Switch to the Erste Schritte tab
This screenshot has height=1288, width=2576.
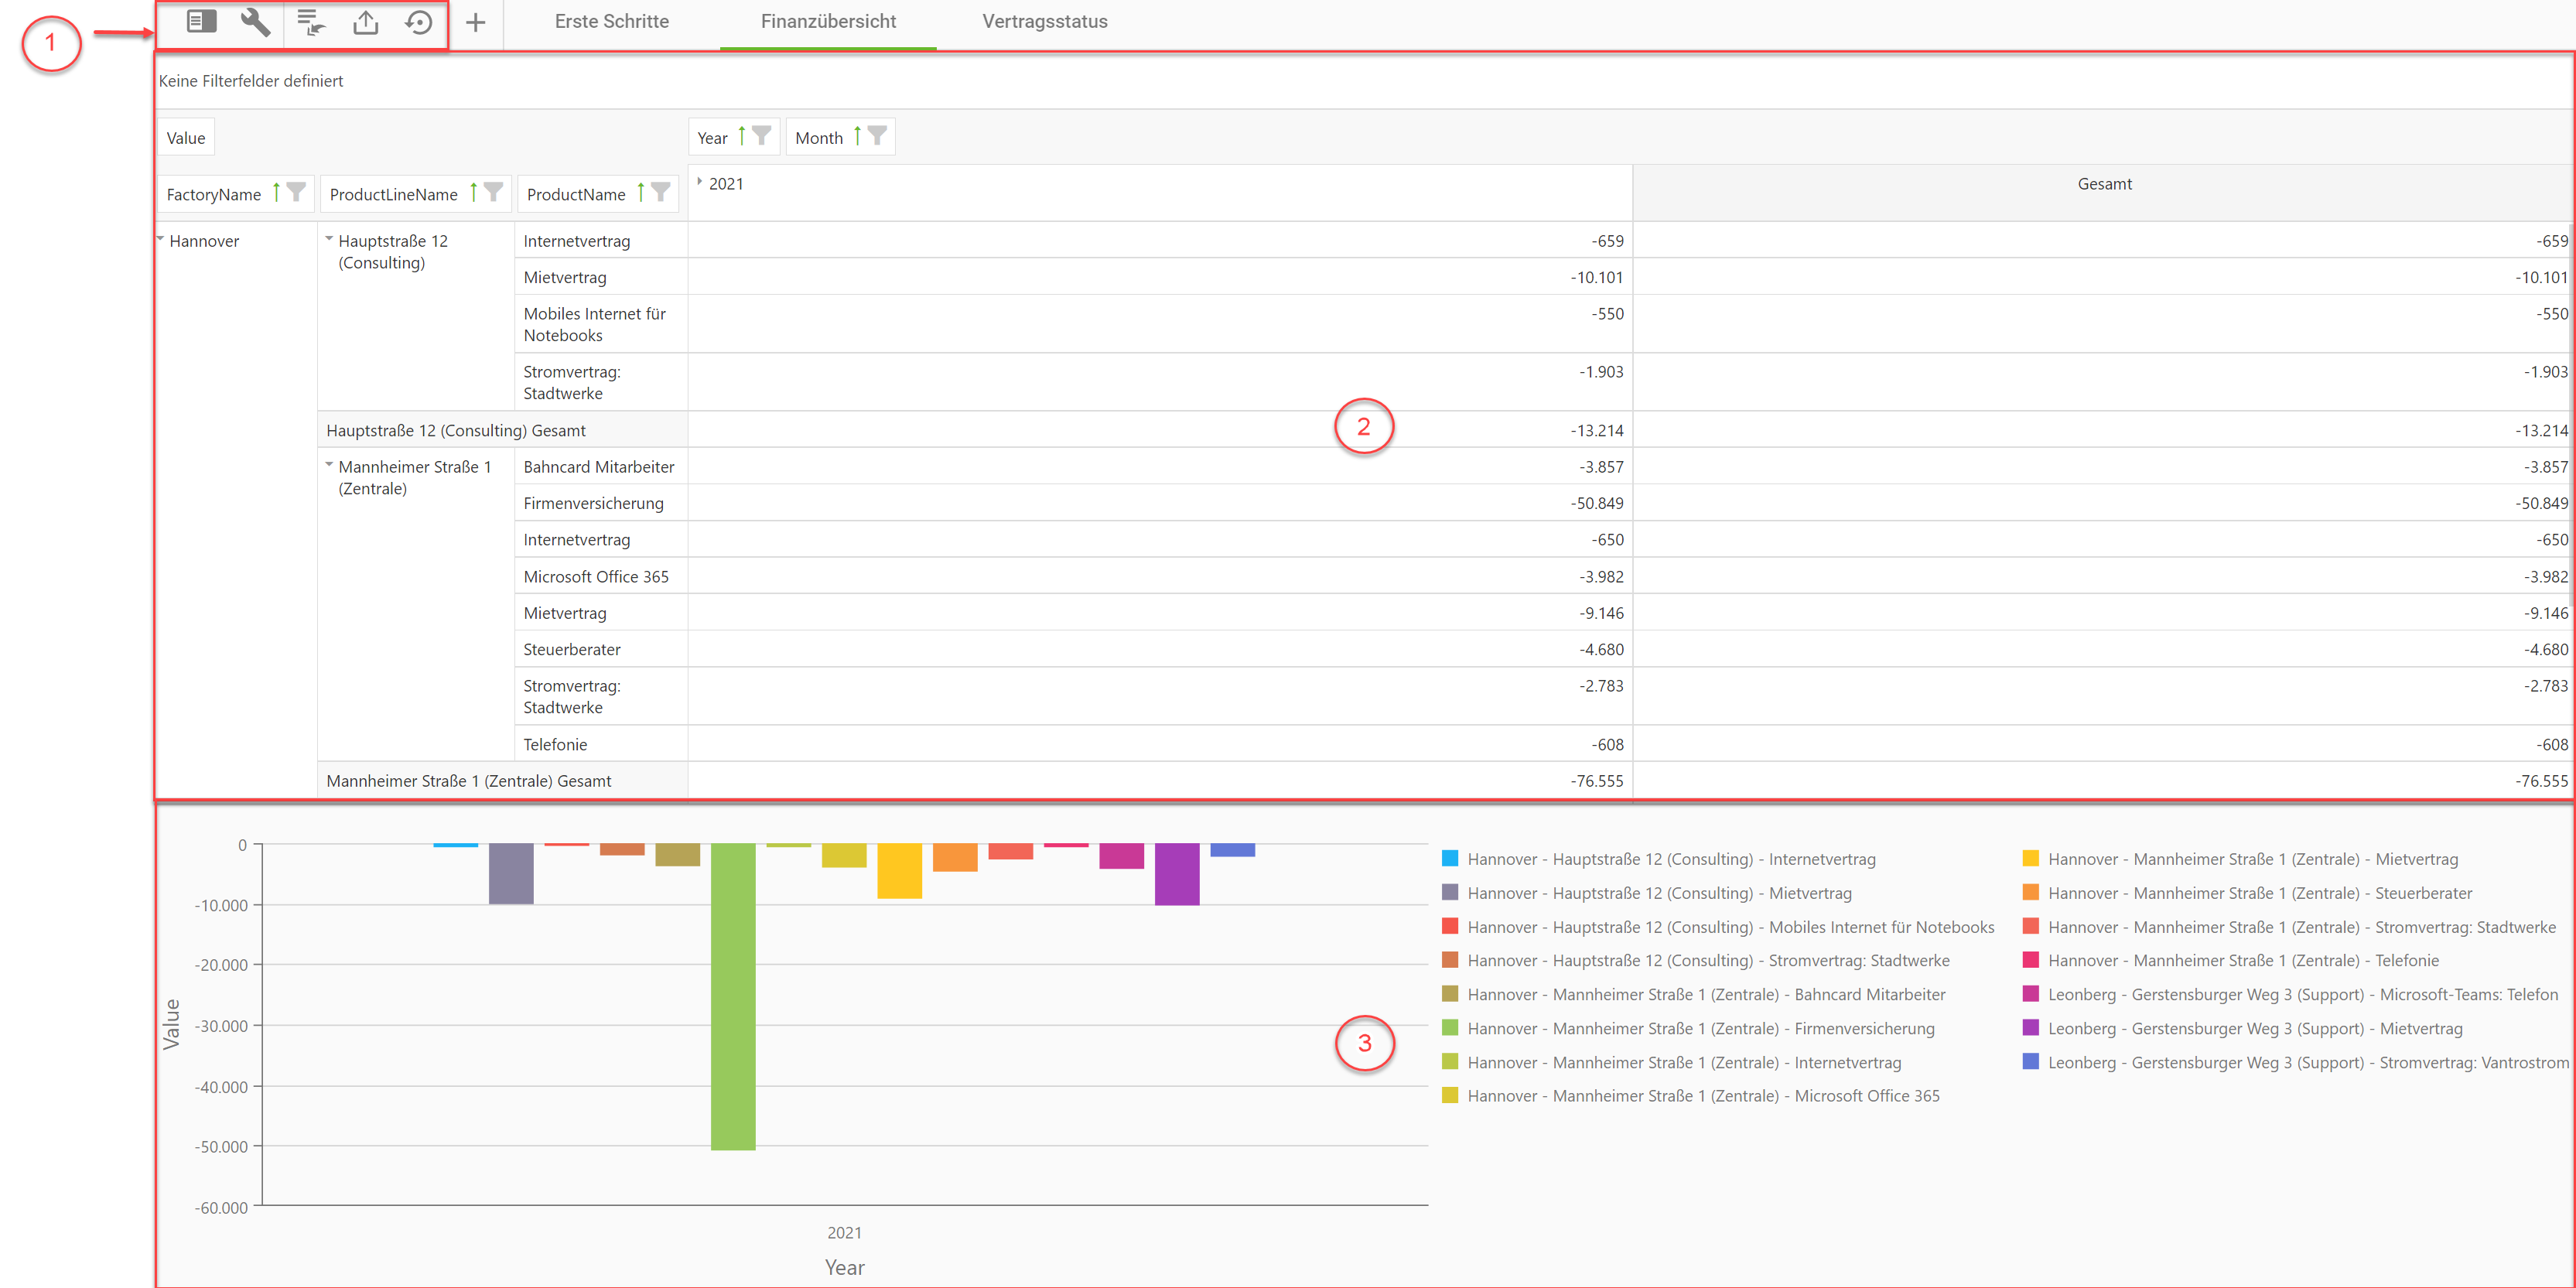point(611,22)
